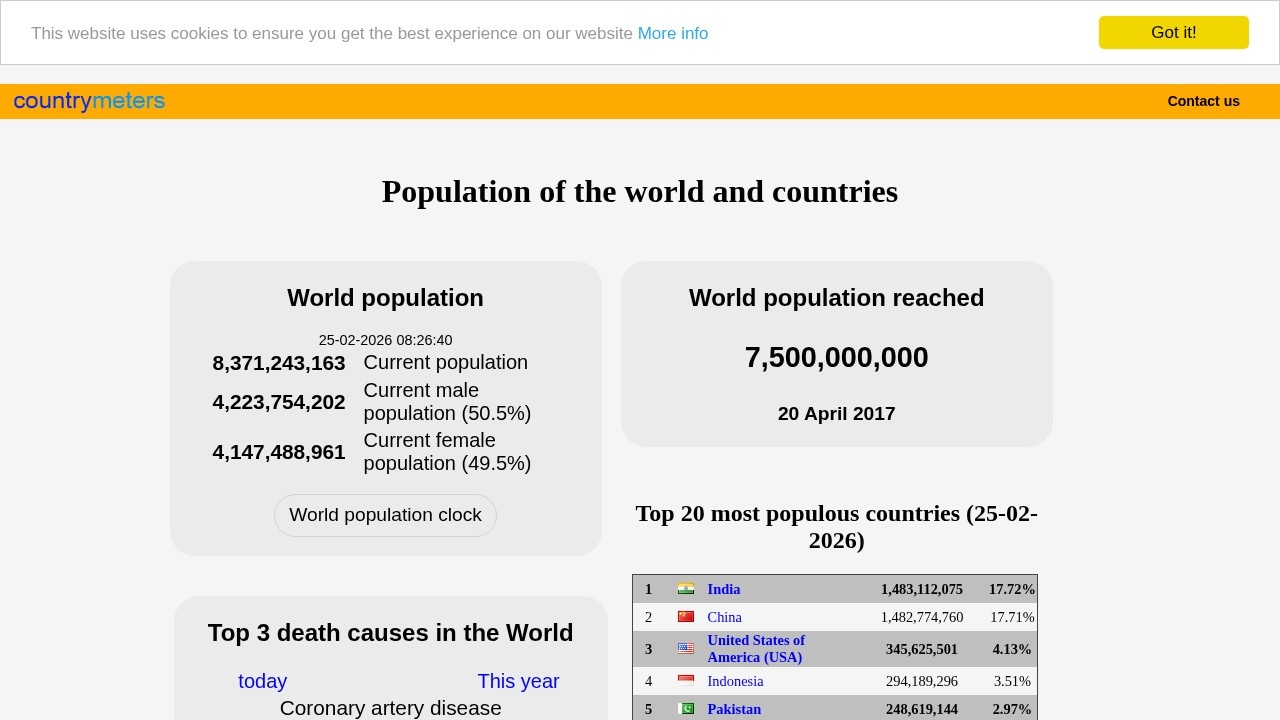Click the 7,500,000,000 milestone figure
This screenshot has height=720, width=1280.
tap(836, 357)
